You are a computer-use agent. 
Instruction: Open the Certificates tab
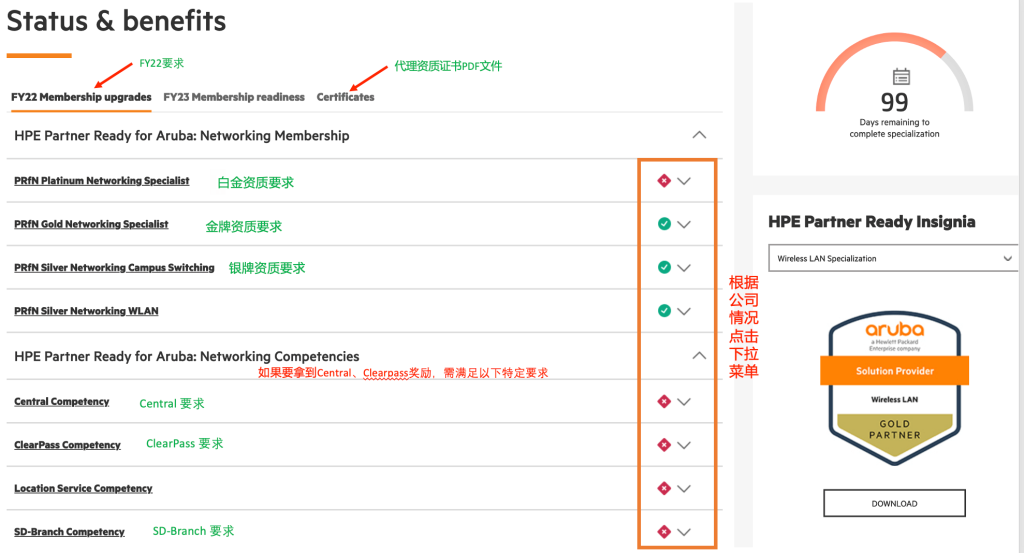(345, 97)
